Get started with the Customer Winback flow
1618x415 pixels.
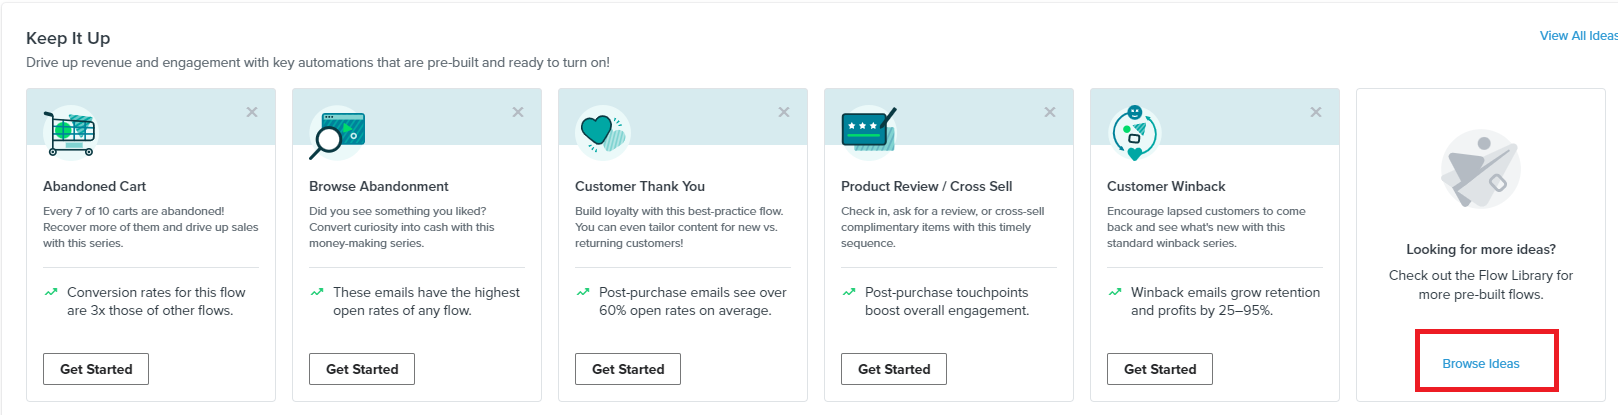pyautogui.click(x=1160, y=369)
